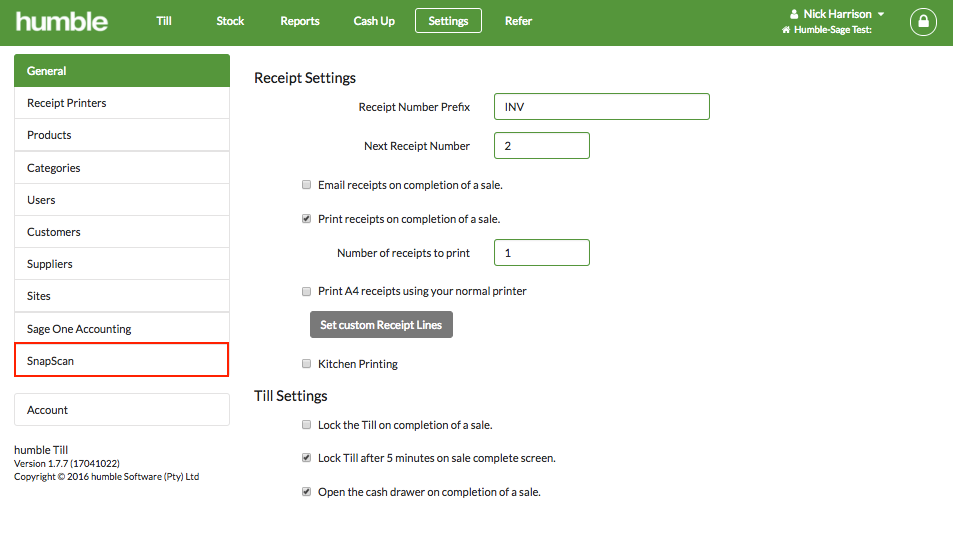953x552 pixels.
Task: Open Suppliers settings
Action: click(122, 264)
